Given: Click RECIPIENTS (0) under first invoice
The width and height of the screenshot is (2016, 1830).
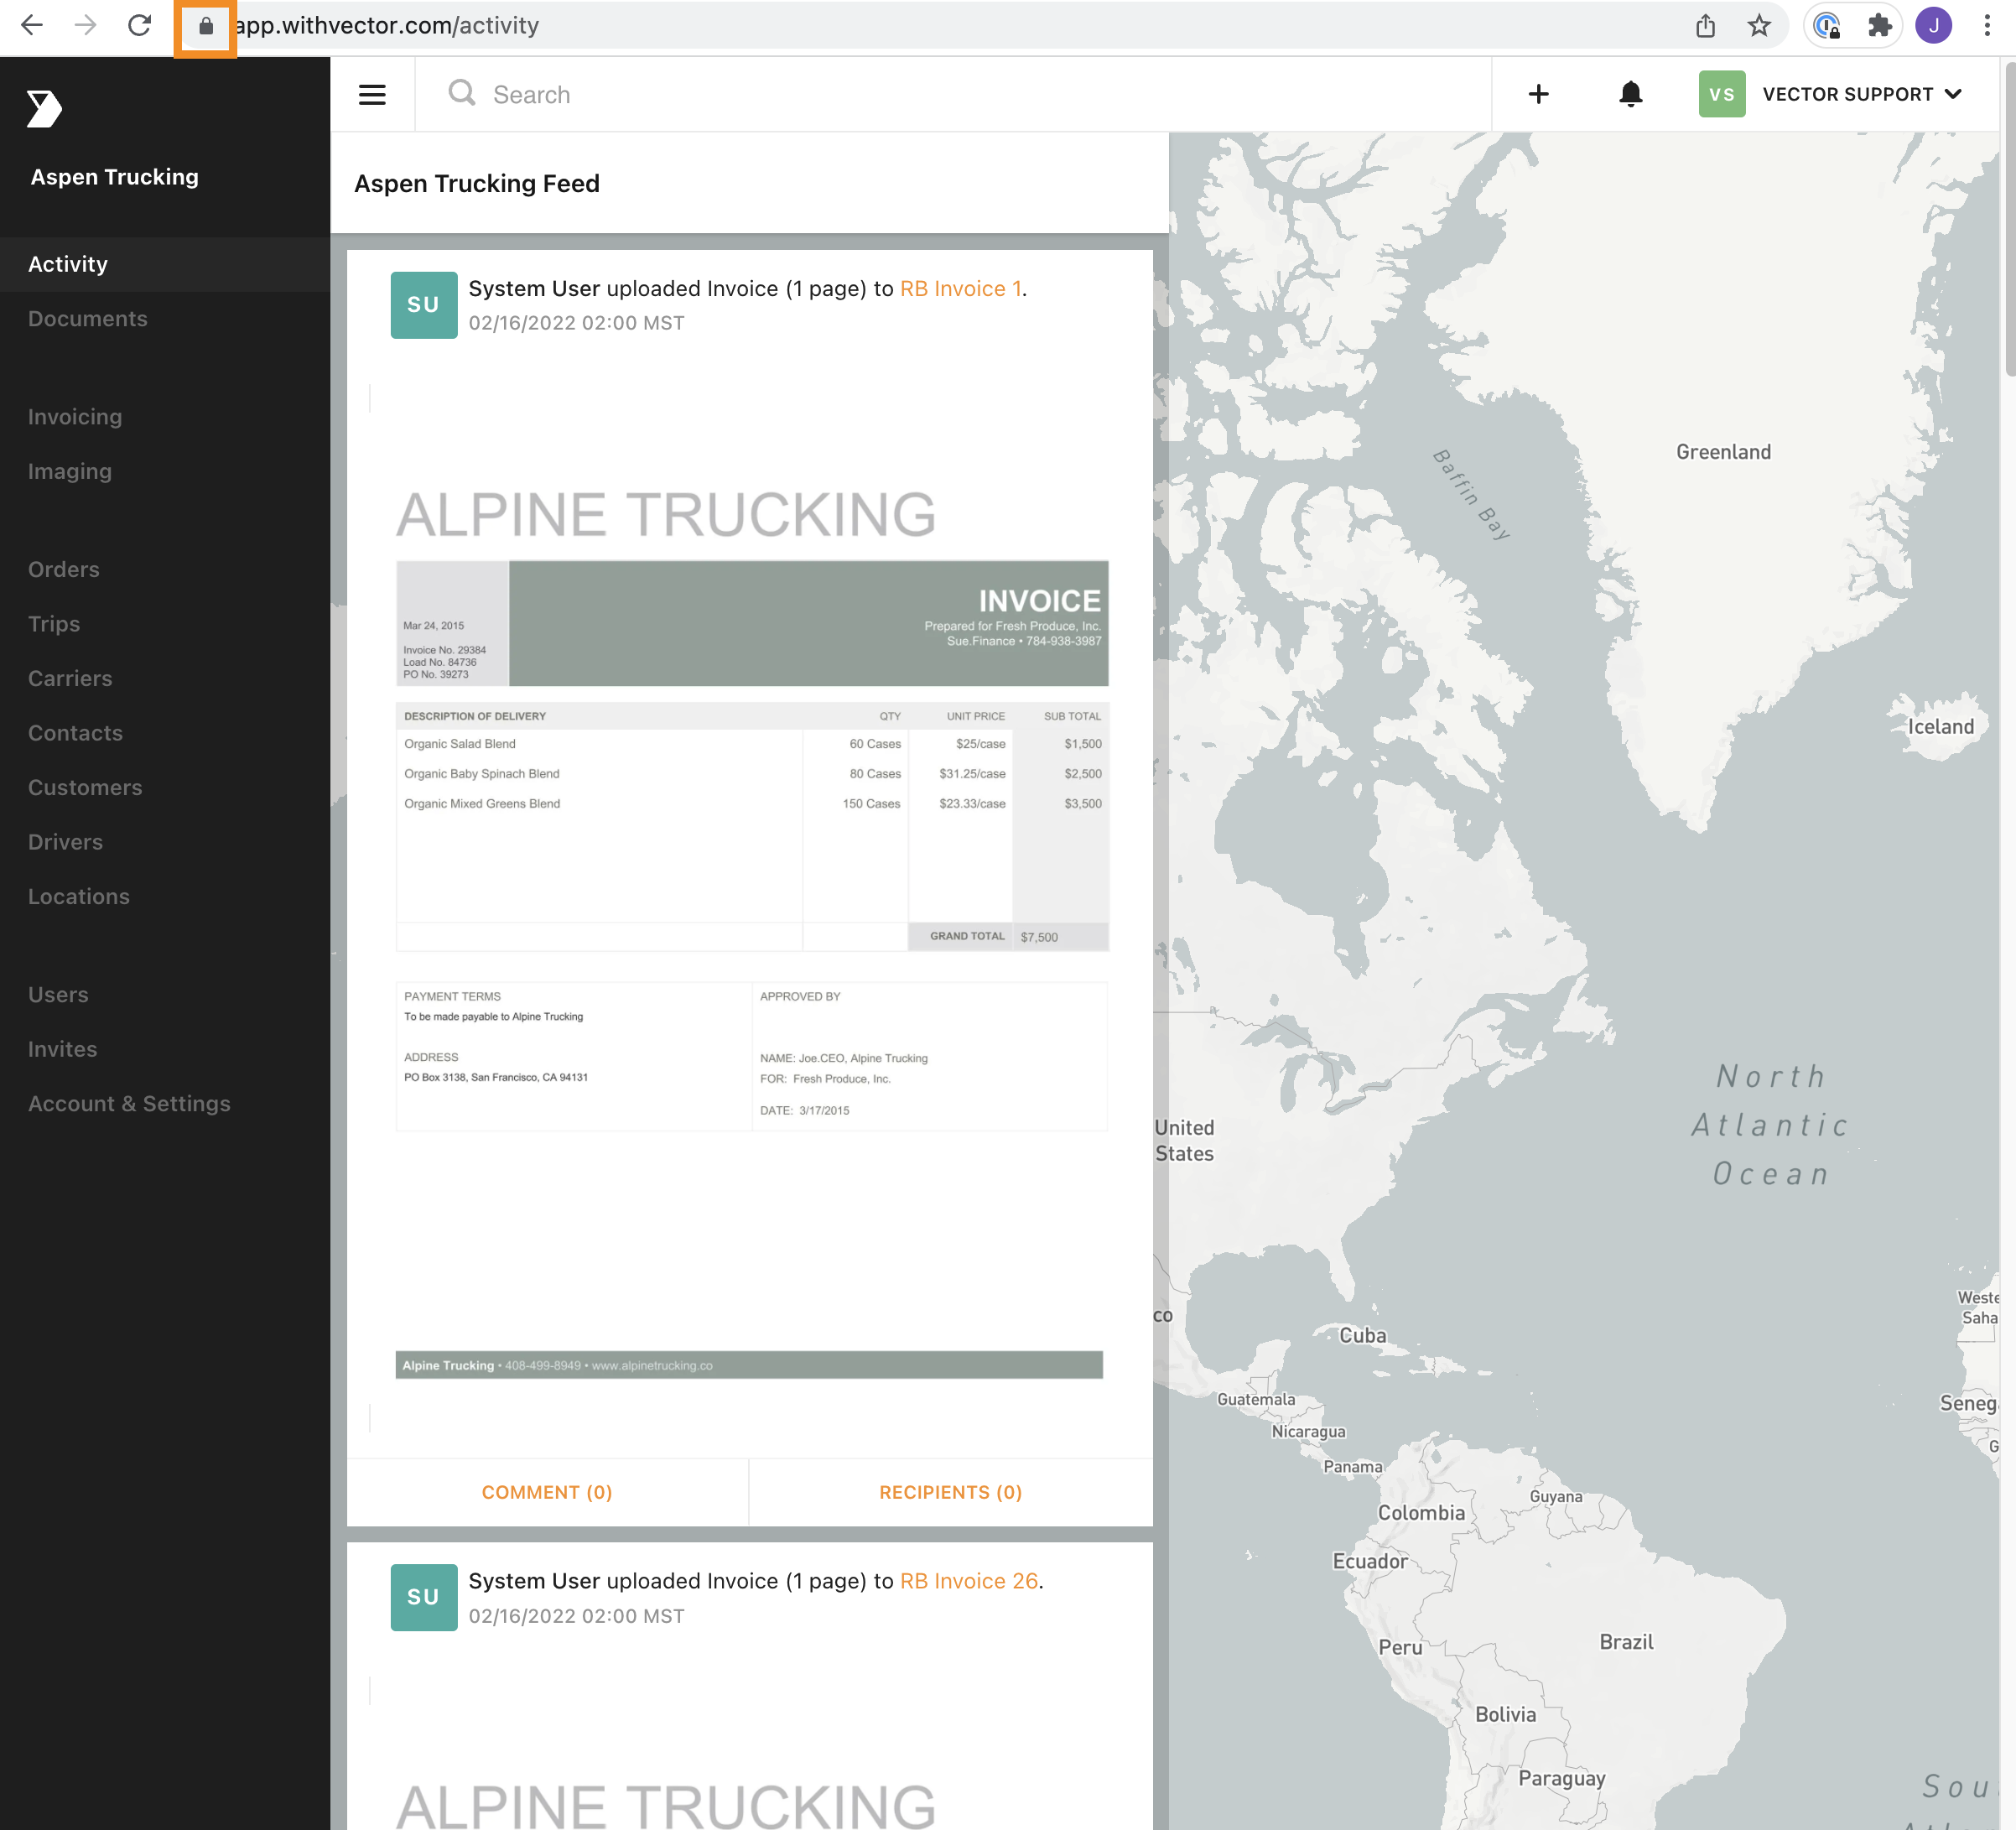Looking at the screenshot, I should point(951,1492).
